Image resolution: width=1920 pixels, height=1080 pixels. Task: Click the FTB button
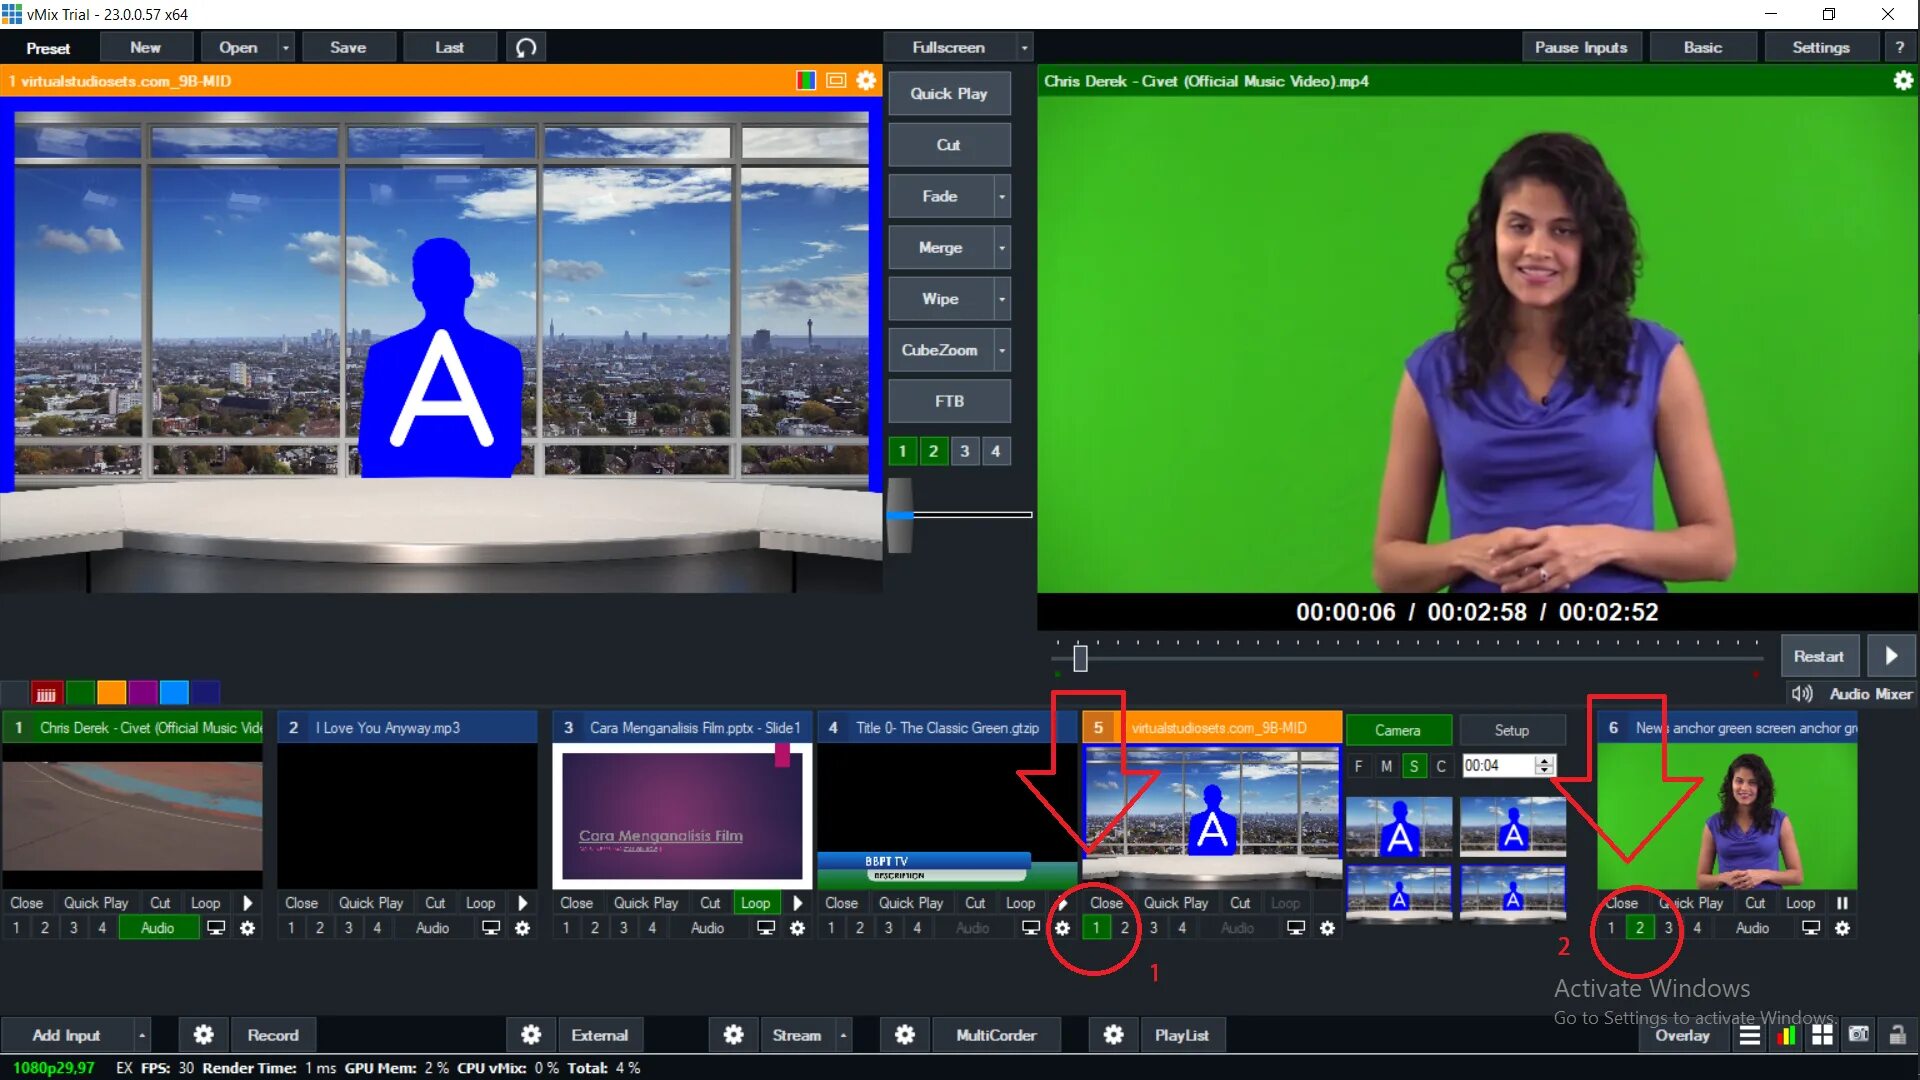click(948, 401)
